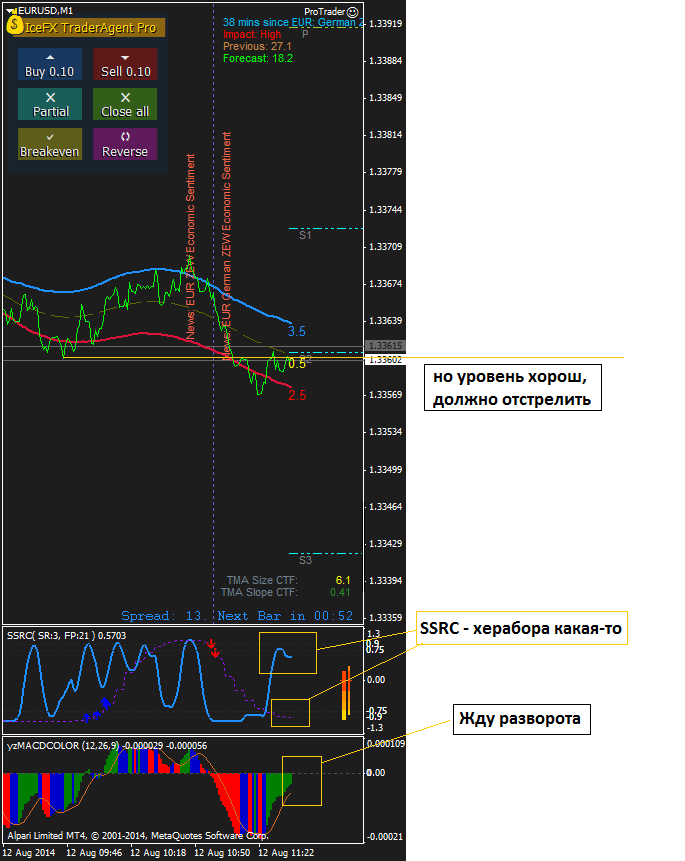The height and width of the screenshot is (861, 685).
Task: Open the EURUSD,M1 chart menu triangle
Action: [12, 10]
